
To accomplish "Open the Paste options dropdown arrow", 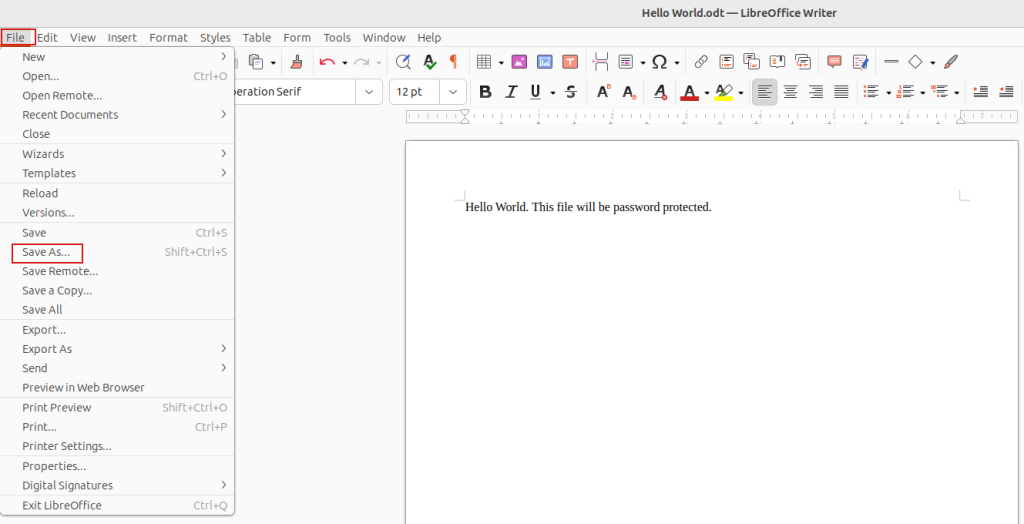I will point(273,63).
